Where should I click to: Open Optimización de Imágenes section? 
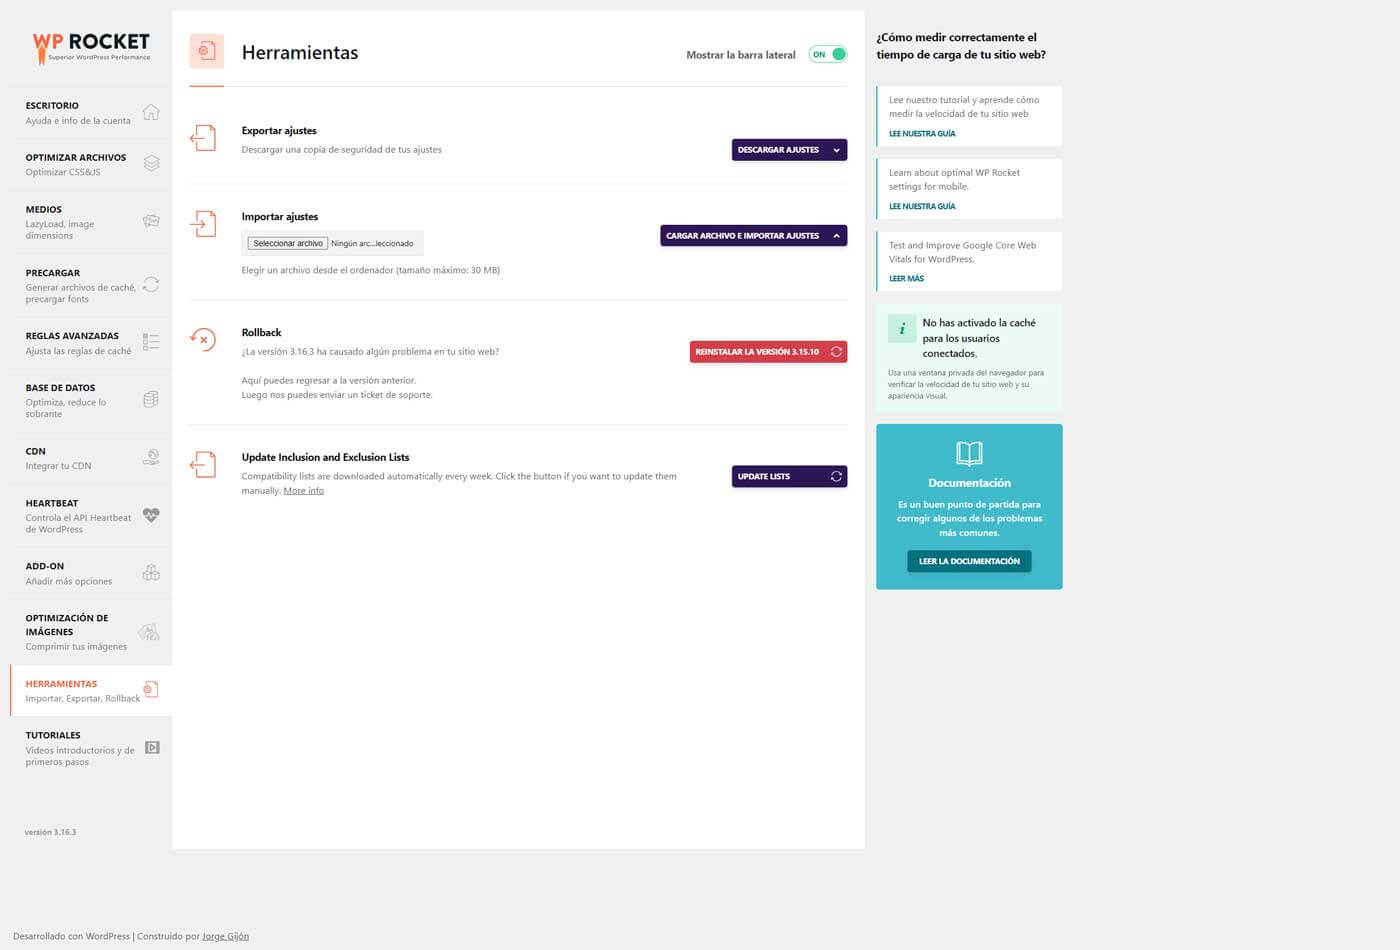click(91, 632)
